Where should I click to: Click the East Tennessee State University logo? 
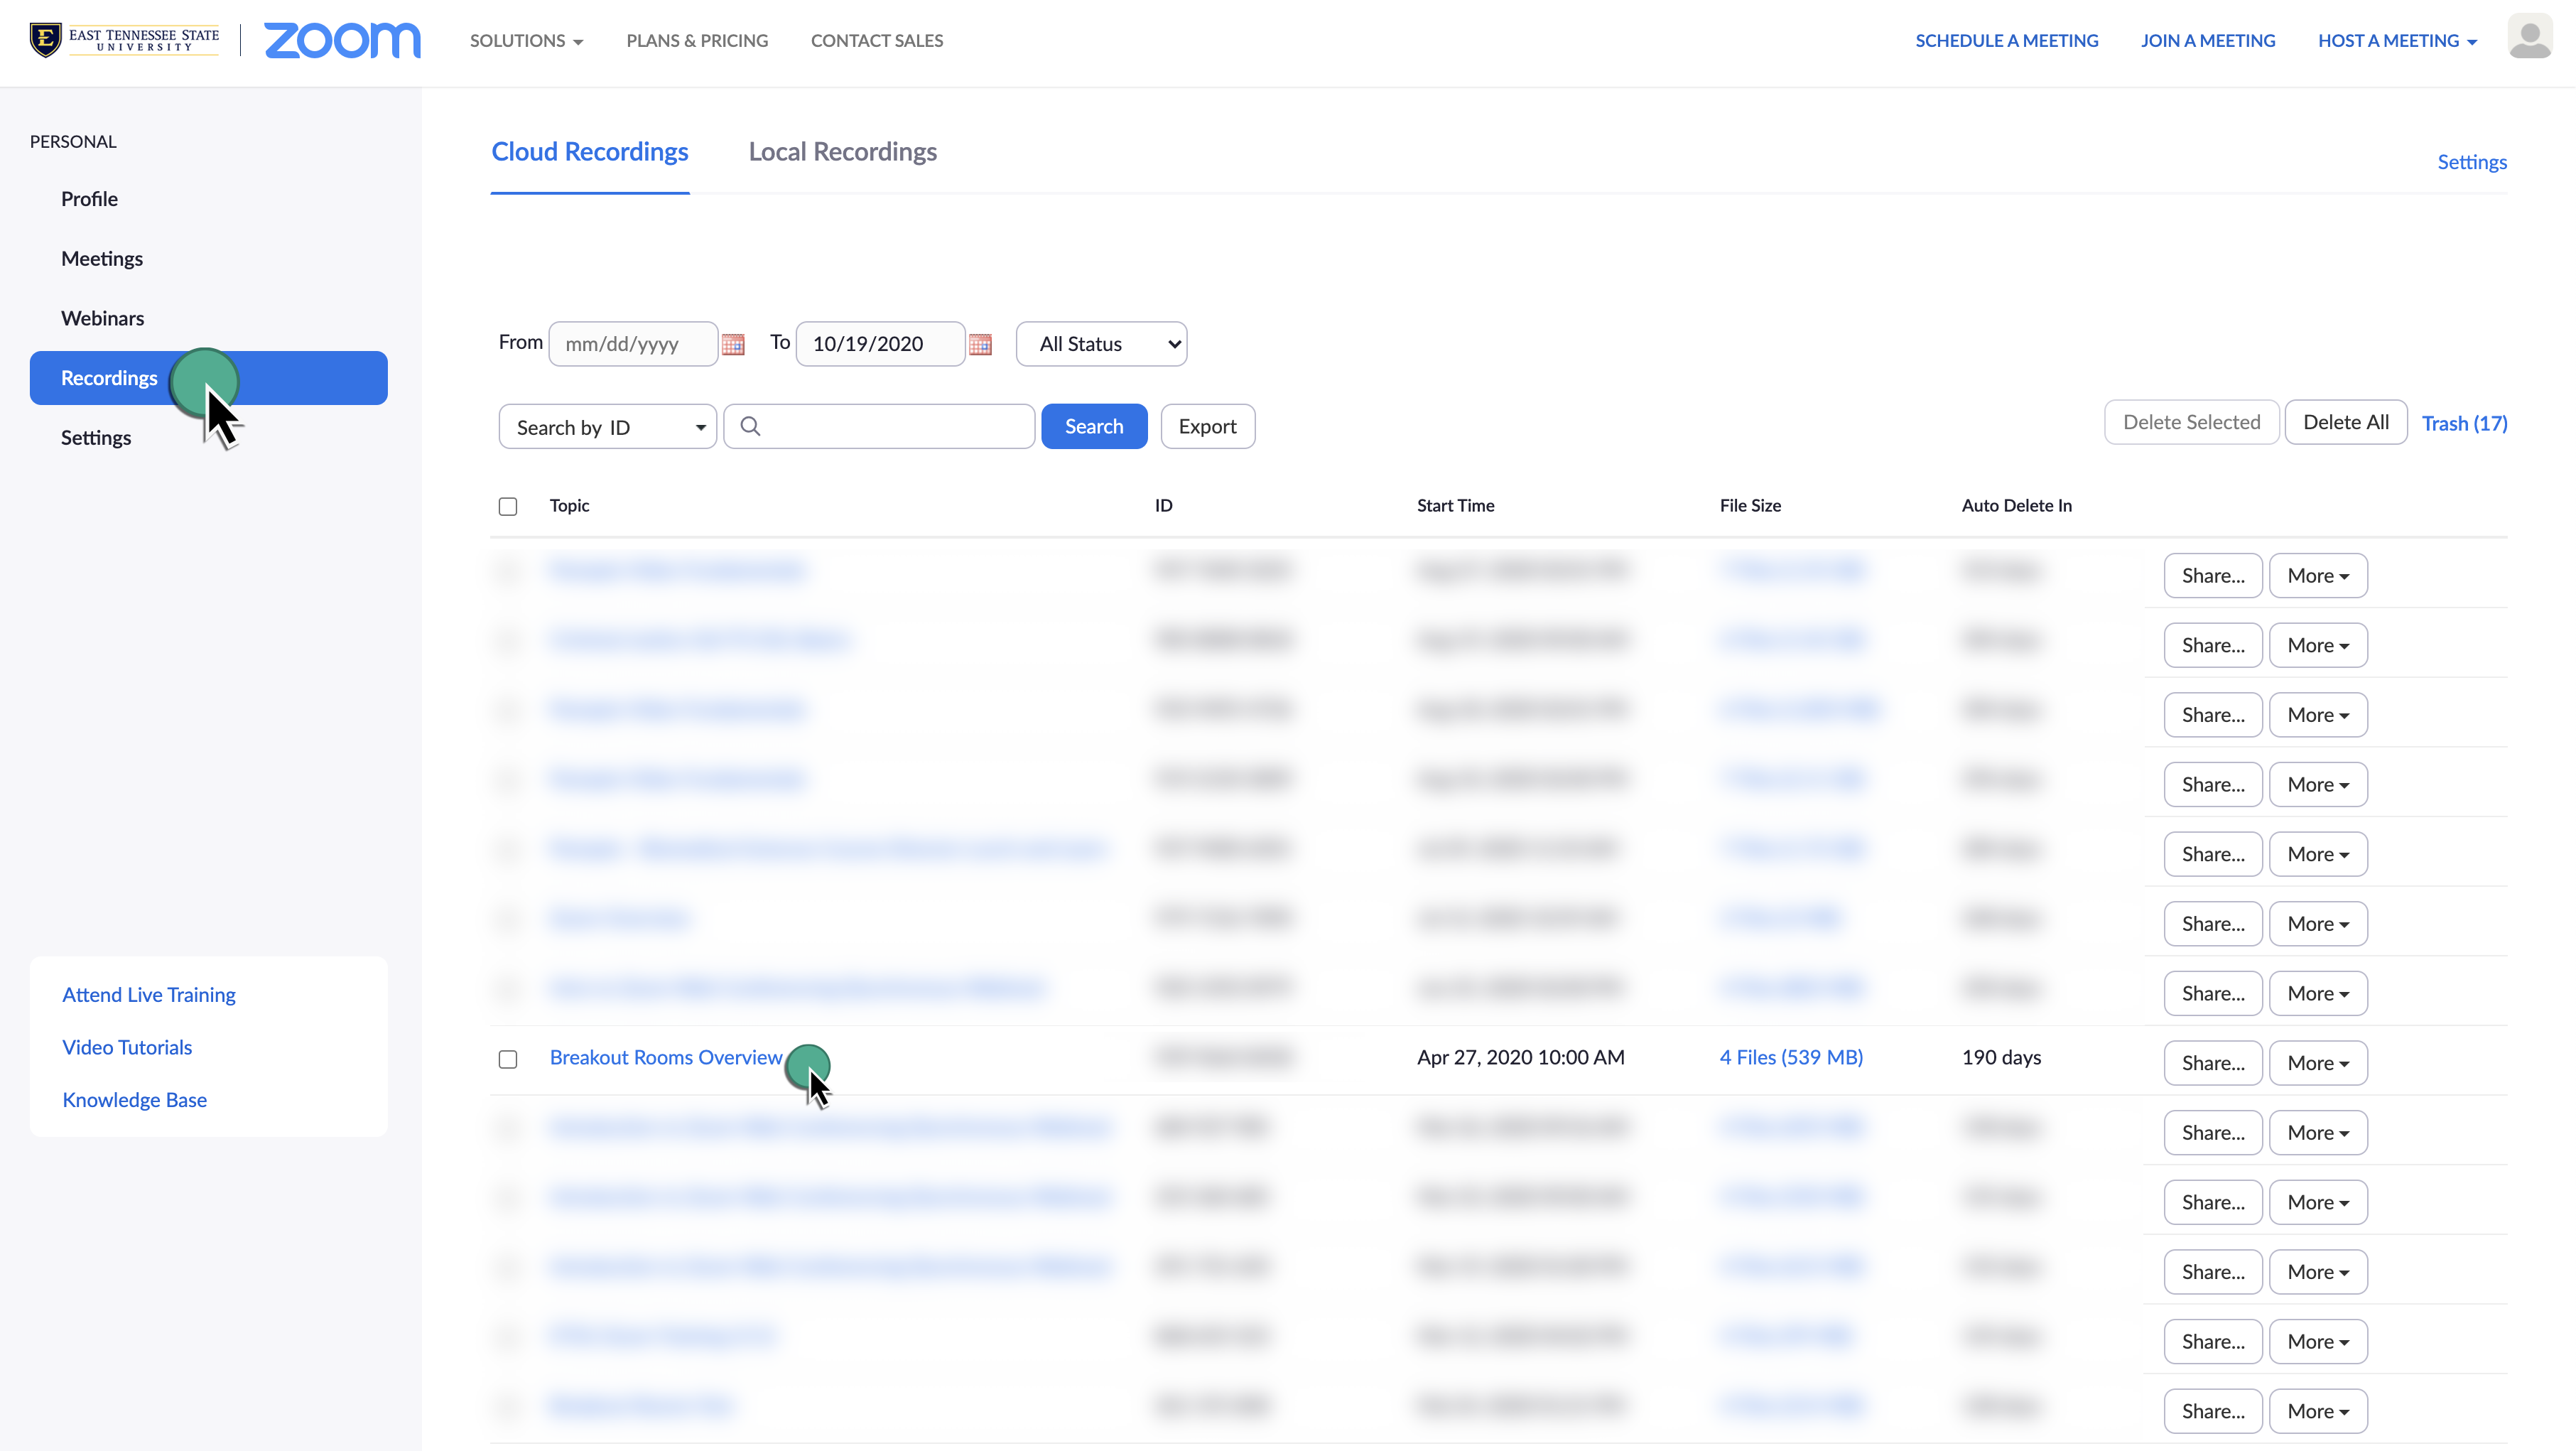coord(125,40)
